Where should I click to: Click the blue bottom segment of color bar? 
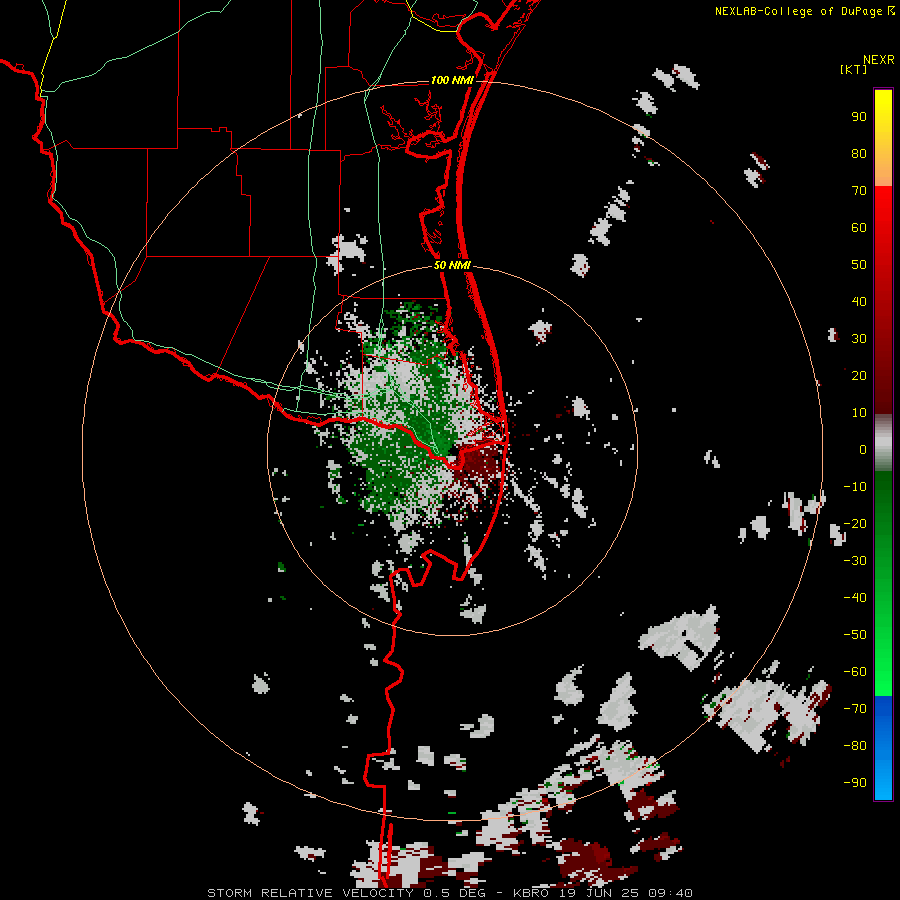point(883,748)
